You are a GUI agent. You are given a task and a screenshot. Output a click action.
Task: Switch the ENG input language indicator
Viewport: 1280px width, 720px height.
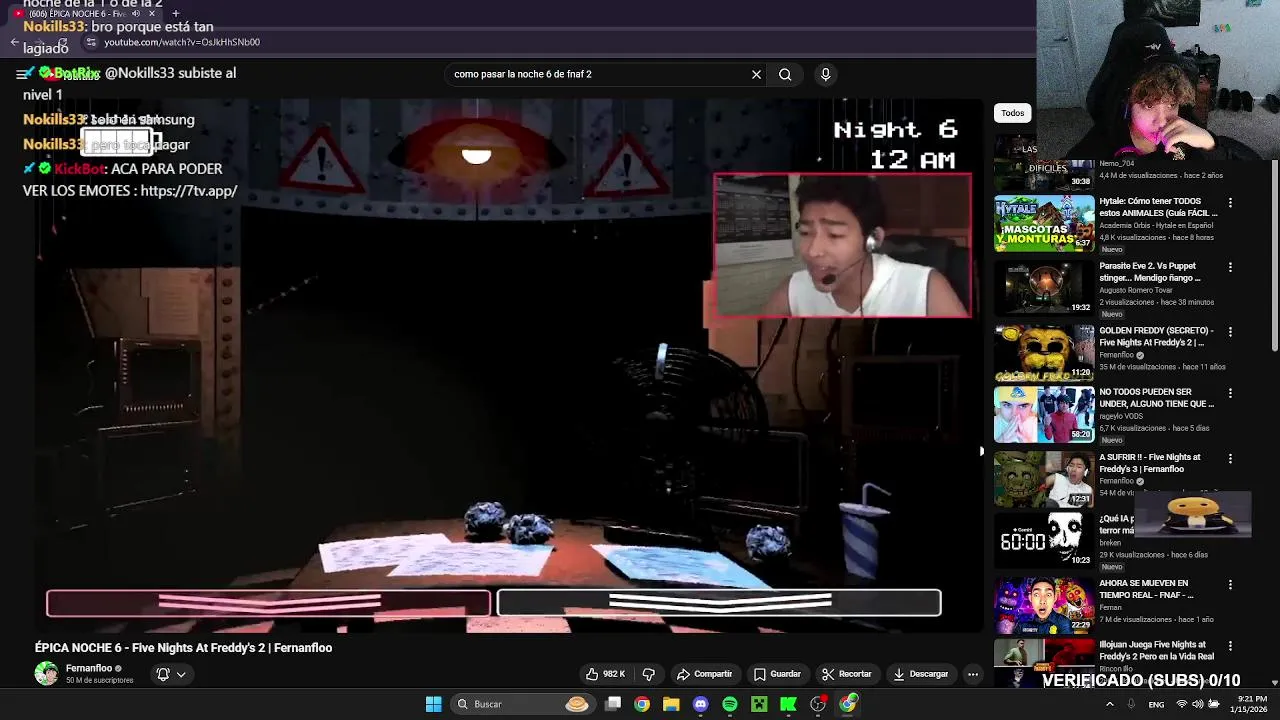(x=1156, y=704)
